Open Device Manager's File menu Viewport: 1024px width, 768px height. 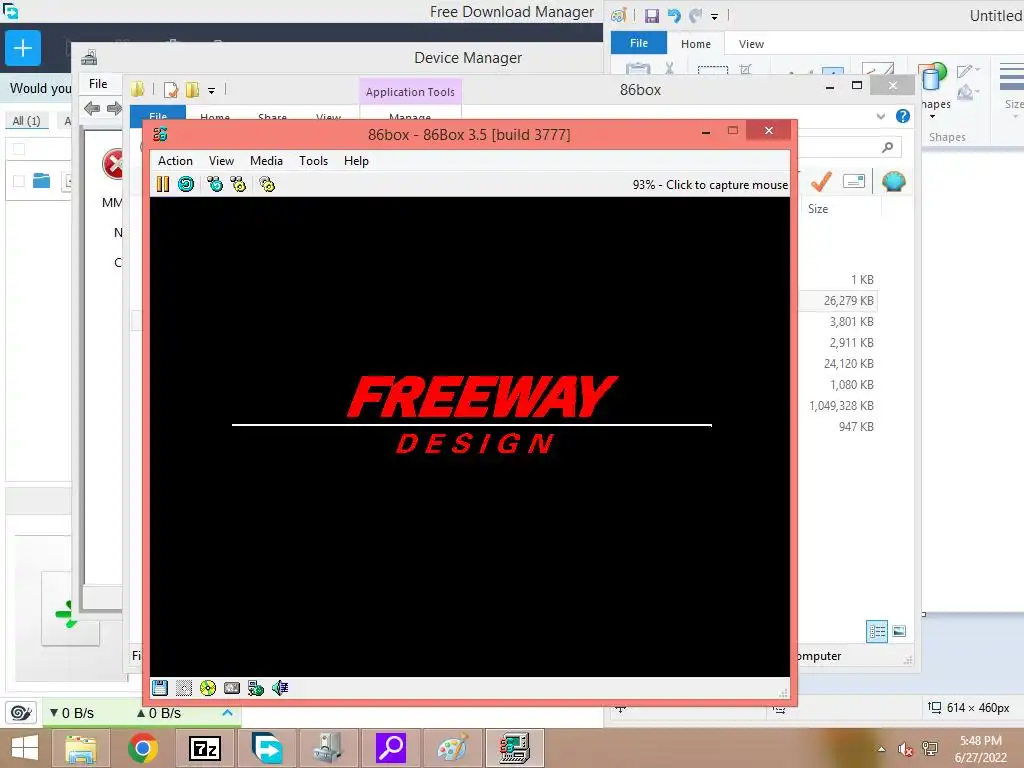pyautogui.click(x=98, y=84)
